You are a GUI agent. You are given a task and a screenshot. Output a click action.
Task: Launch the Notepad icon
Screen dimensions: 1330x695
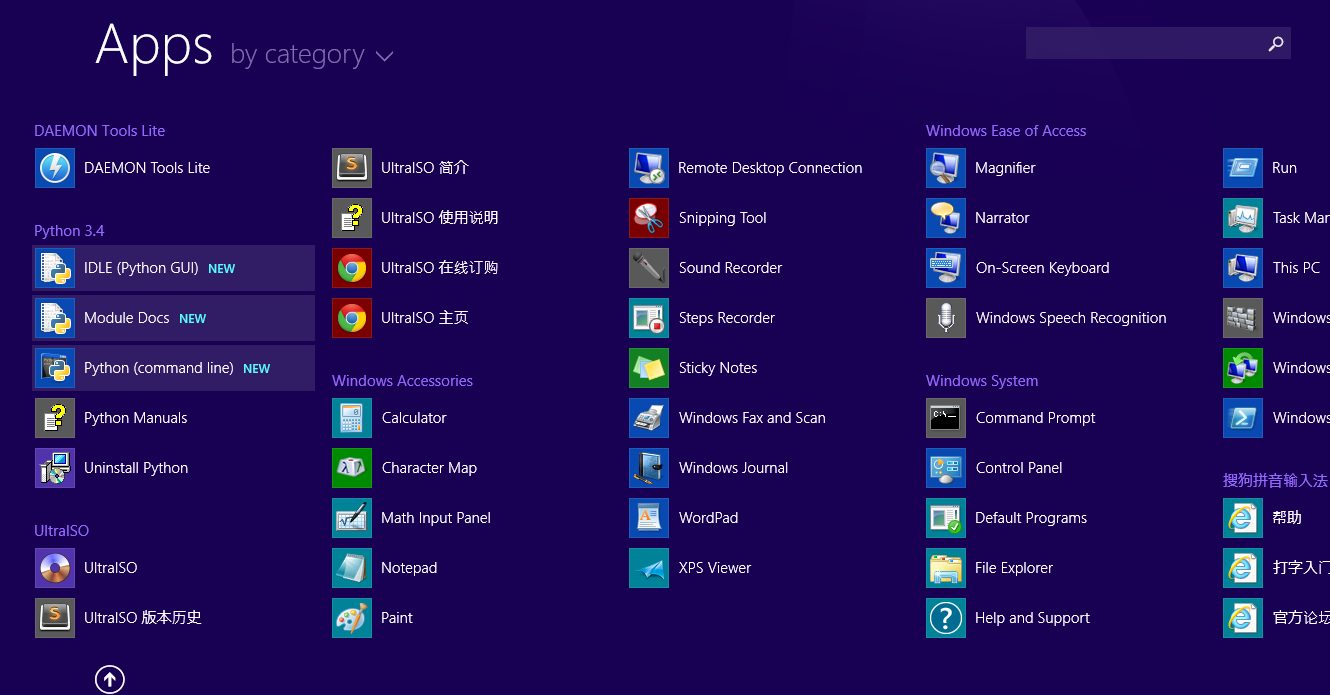point(352,568)
